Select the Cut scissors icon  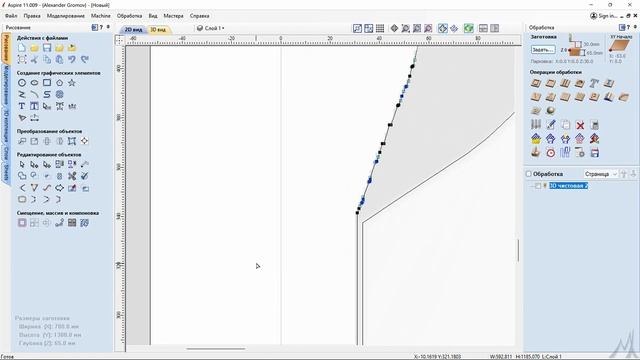click(34, 60)
